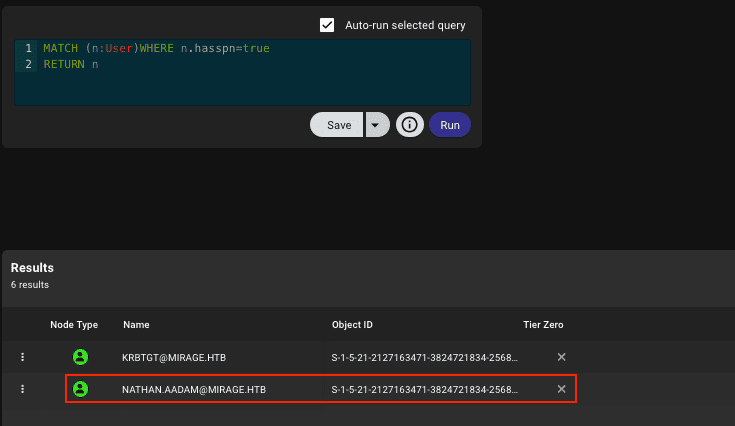The width and height of the screenshot is (735, 426).
Task: Select the NATHAN.AADAM@MIRAGE.HTB result name
Action: click(x=194, y=389)
